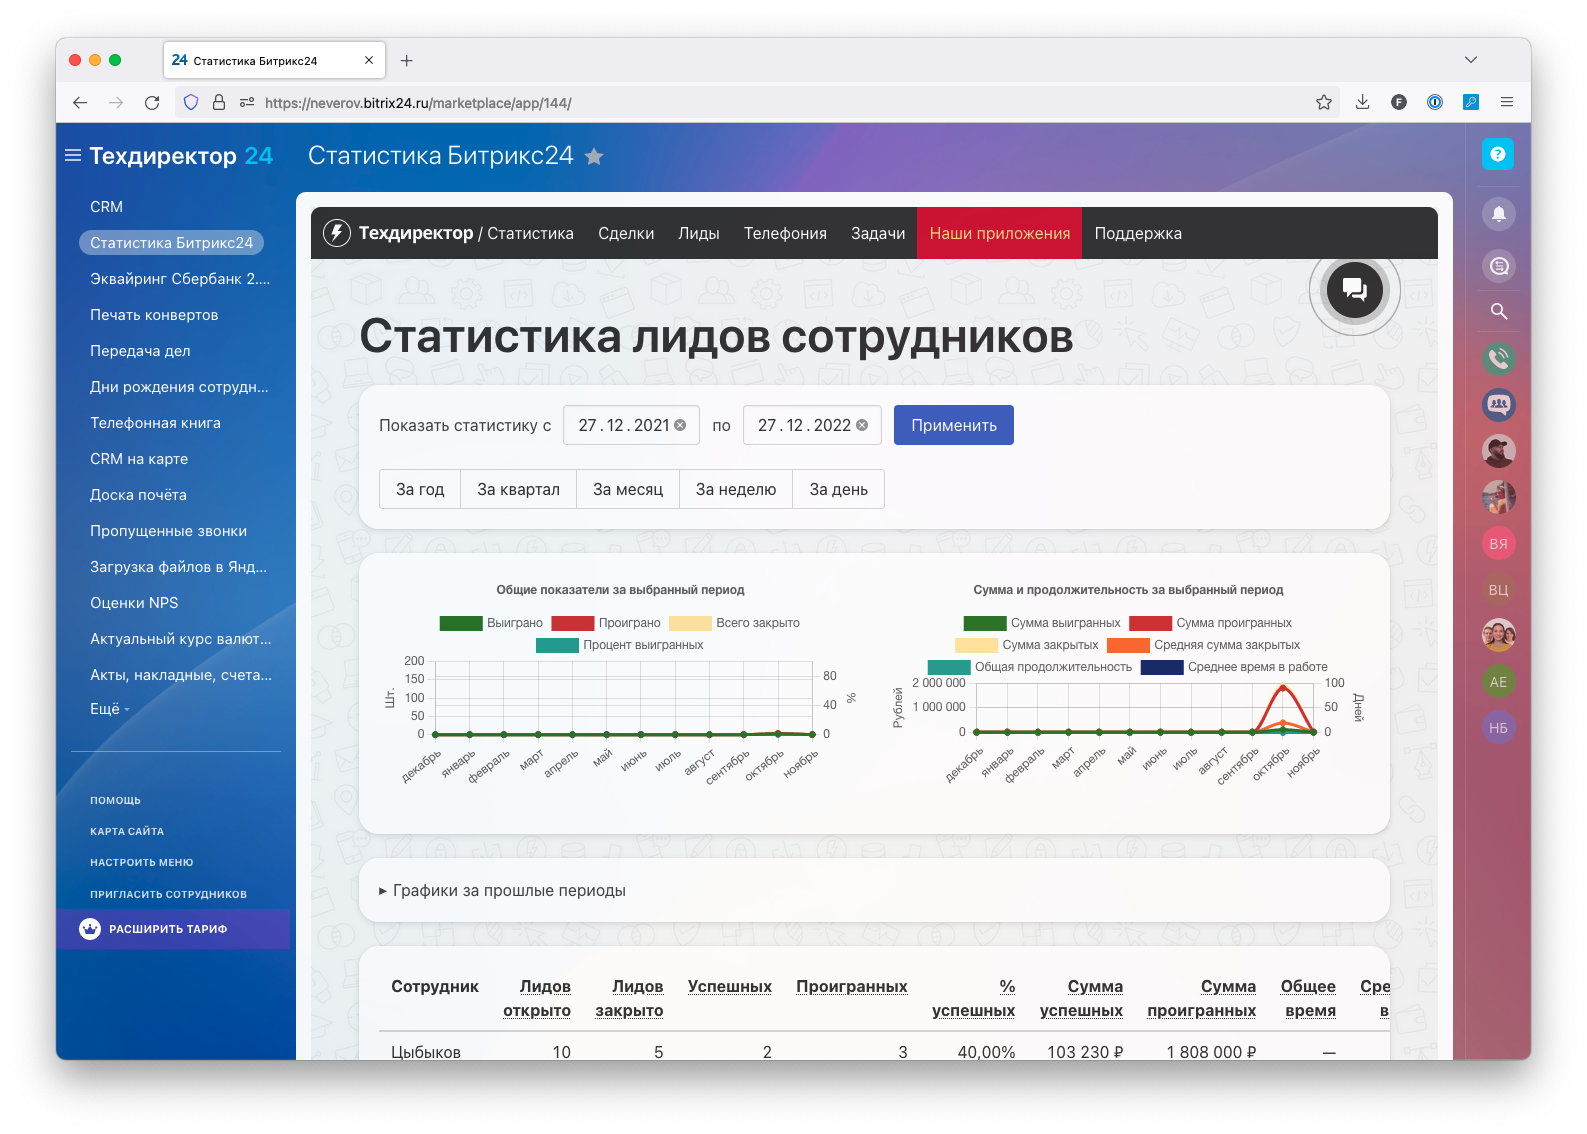Open tracking protection shield
Screen dimensions: 1587x1134
point(191,102)
